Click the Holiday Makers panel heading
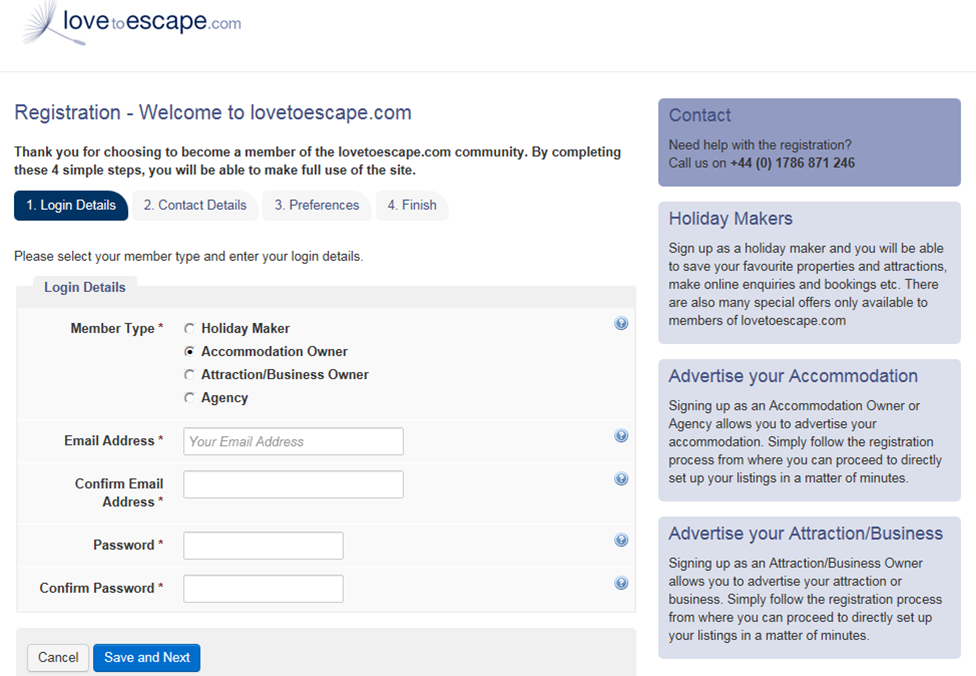Viewport: 976px width, 676px height. coord(731,218)
